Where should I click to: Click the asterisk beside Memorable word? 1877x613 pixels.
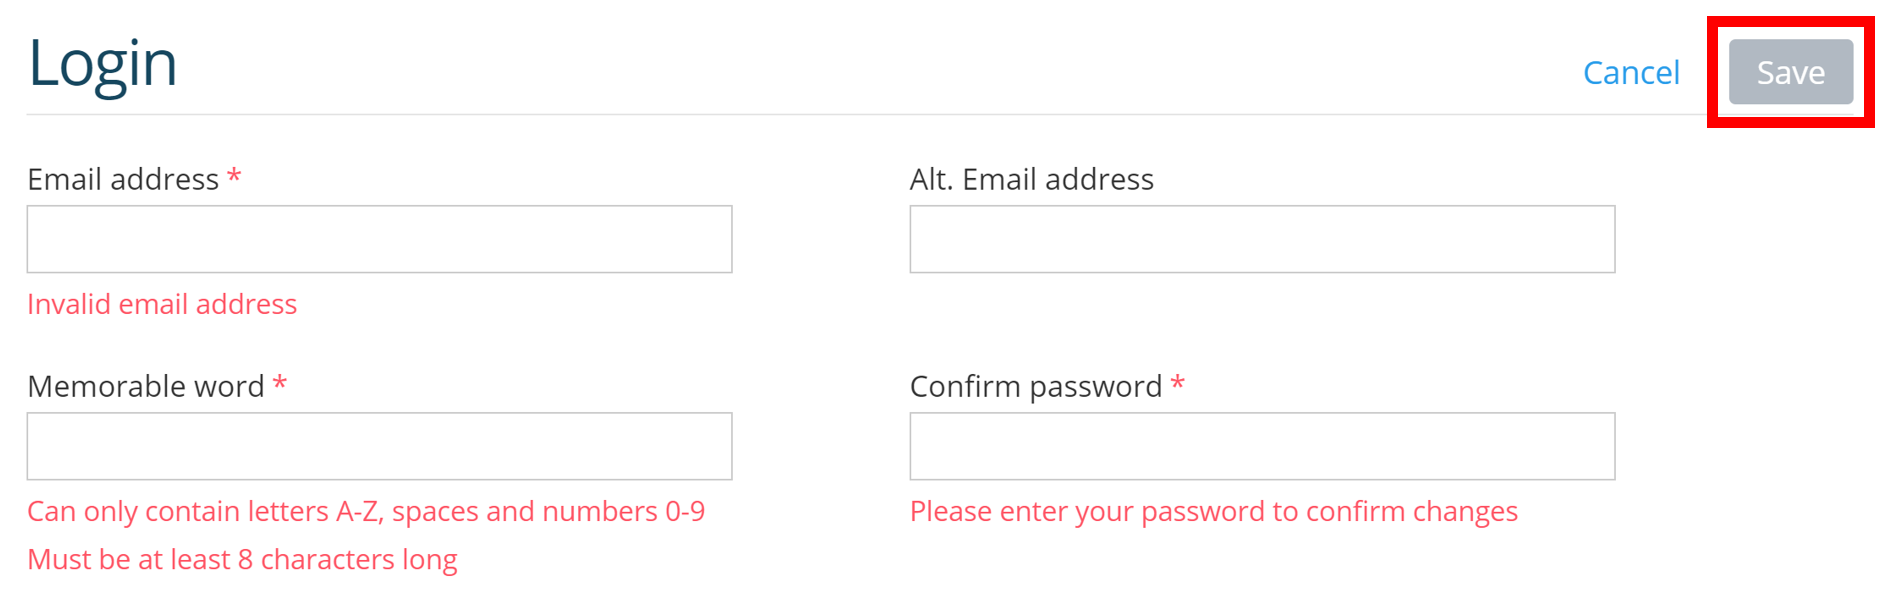click(279, 385)
